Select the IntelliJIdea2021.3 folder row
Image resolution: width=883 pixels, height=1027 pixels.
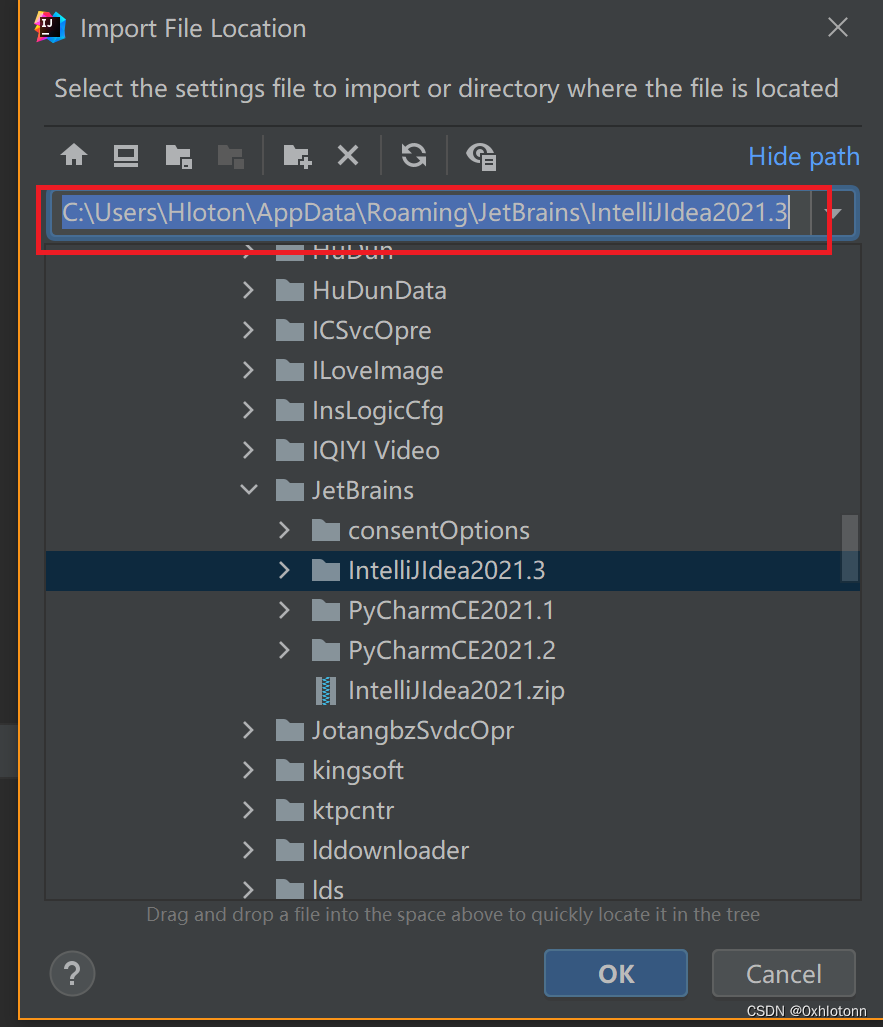coord(452,570)
